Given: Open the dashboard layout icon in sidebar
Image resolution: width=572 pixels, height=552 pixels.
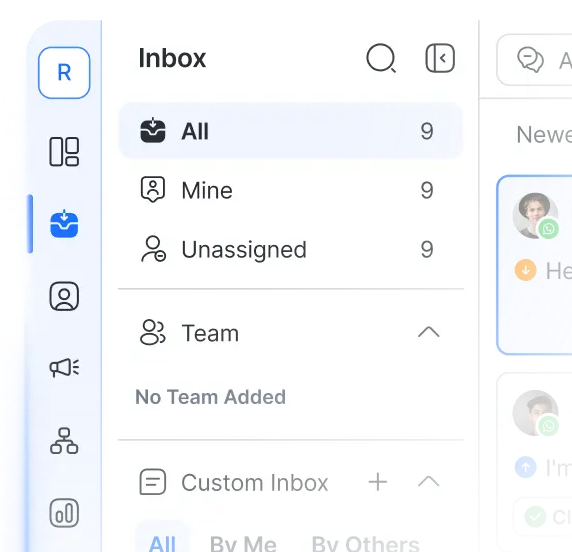Looking at the screenshot, I should click(64, 152).
